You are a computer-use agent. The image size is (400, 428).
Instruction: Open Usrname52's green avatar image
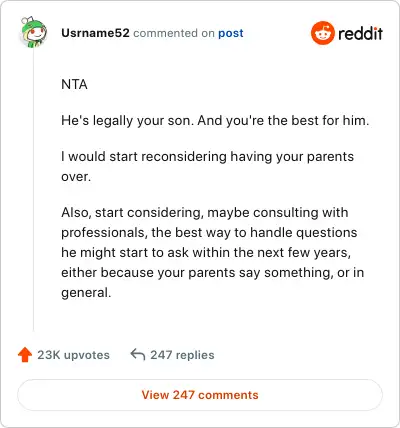coord(33,32)
